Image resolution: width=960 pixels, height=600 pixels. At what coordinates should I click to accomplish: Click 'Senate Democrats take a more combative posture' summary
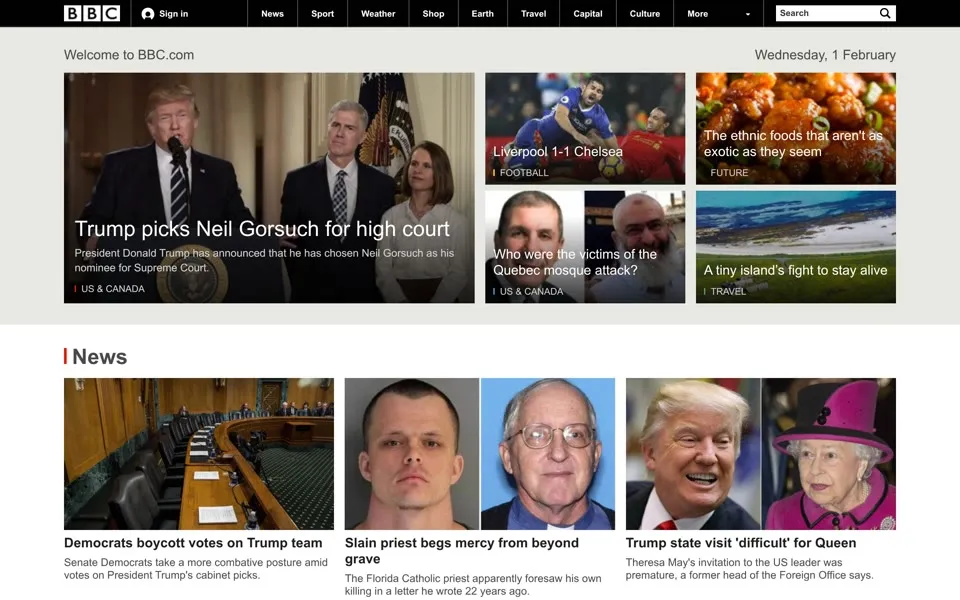pyautogui.click(x=196, y=569)
